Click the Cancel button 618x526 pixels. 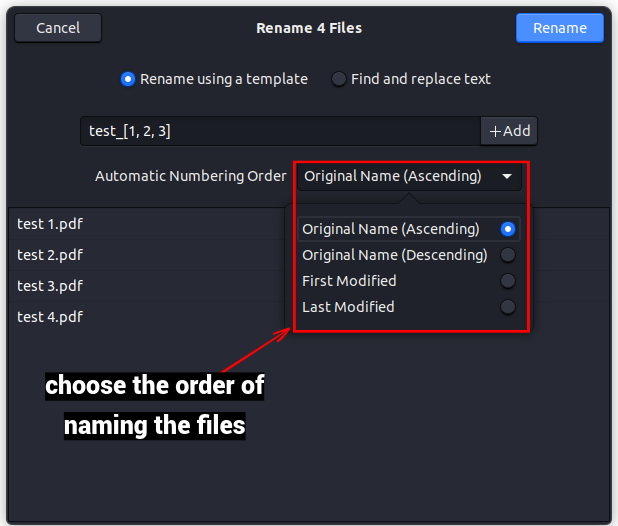(58, 28)
